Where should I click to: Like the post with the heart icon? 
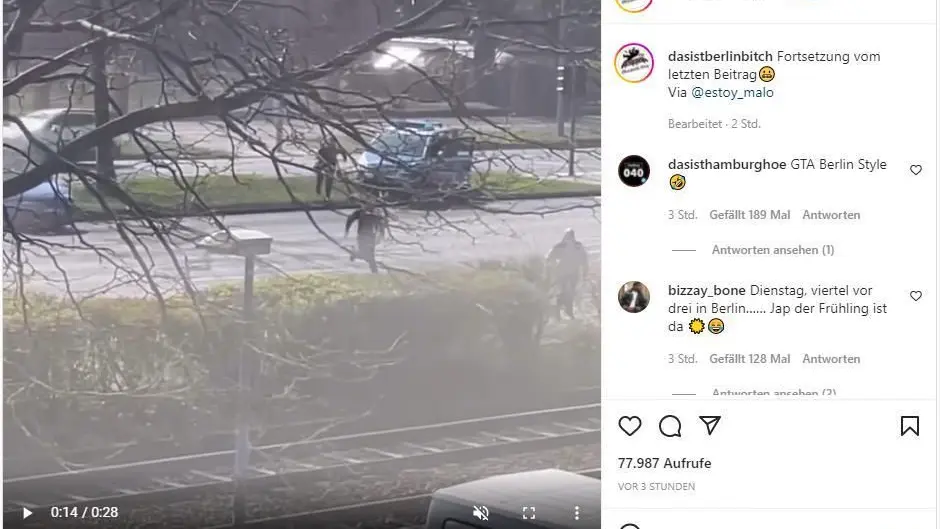[629, 426]
